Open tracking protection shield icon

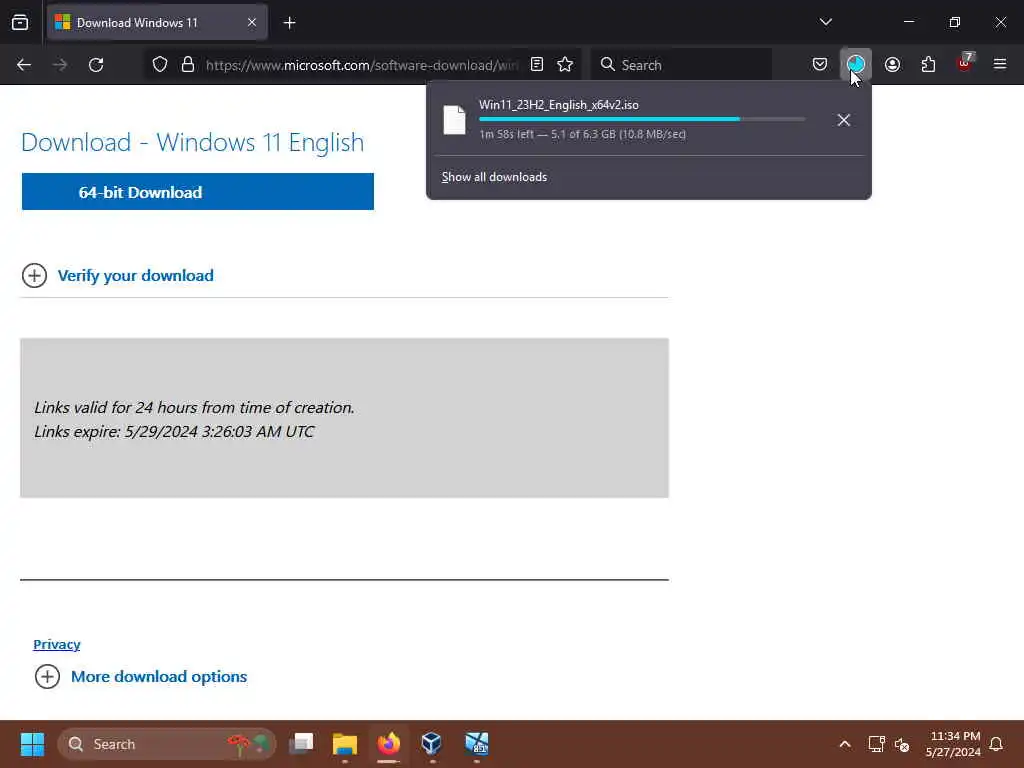pos(160,65)
